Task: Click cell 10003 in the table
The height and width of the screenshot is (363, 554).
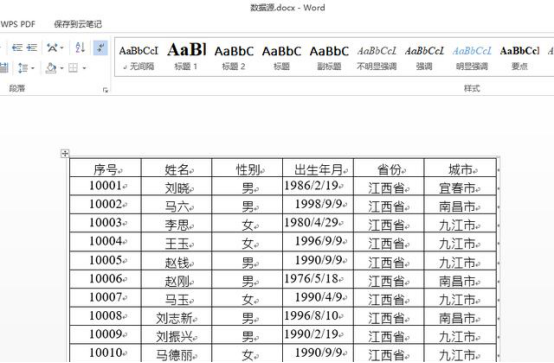Action: (105, 222)
